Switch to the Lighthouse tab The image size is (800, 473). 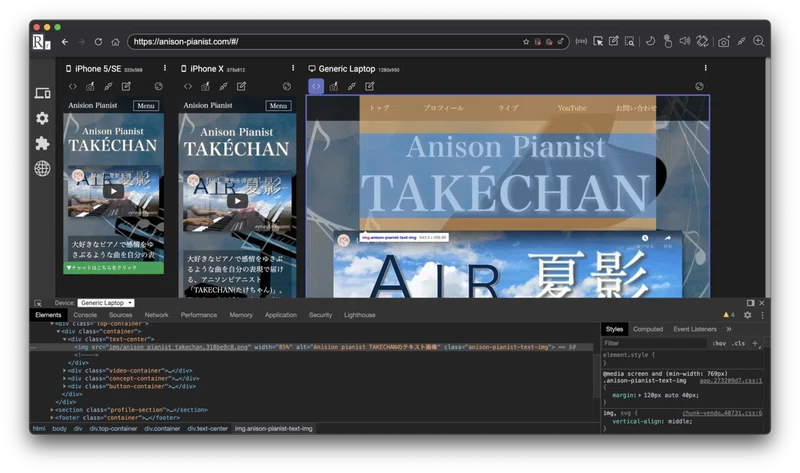[x=360, y=315]
